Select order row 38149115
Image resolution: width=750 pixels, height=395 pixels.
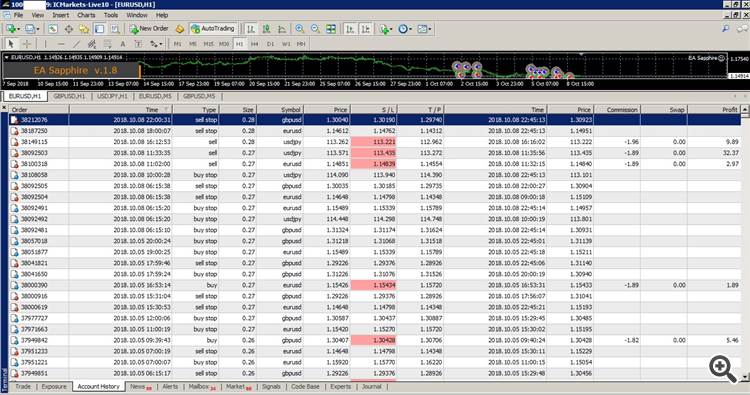point(375,142)
